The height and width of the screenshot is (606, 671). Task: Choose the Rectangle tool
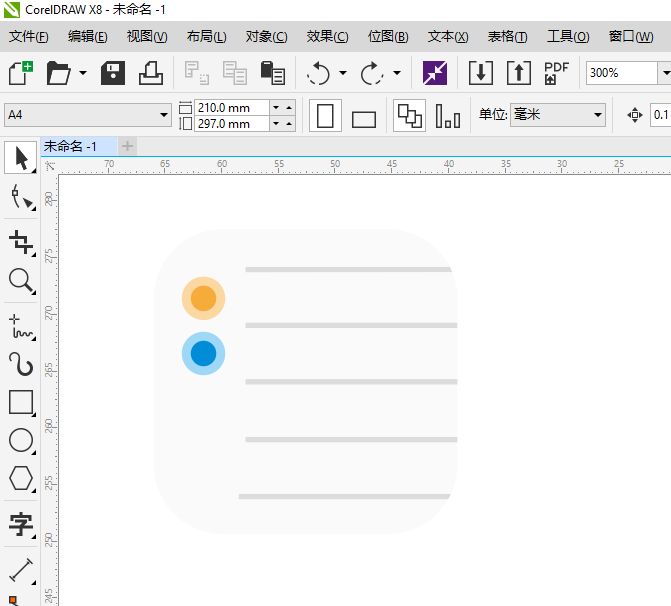click(x=21, y=402)
